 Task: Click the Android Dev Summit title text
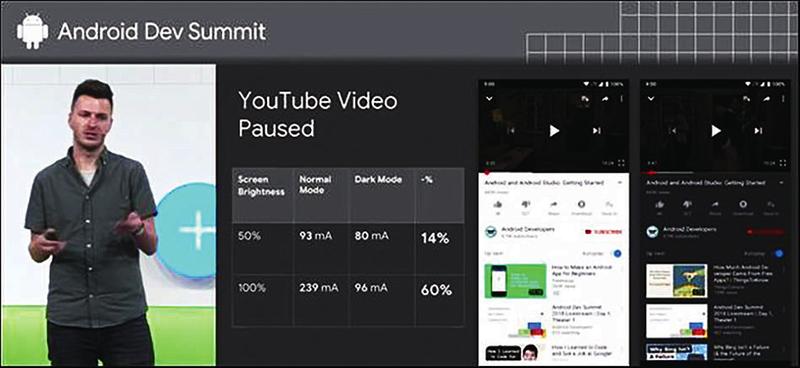click(x=162, y=32)
